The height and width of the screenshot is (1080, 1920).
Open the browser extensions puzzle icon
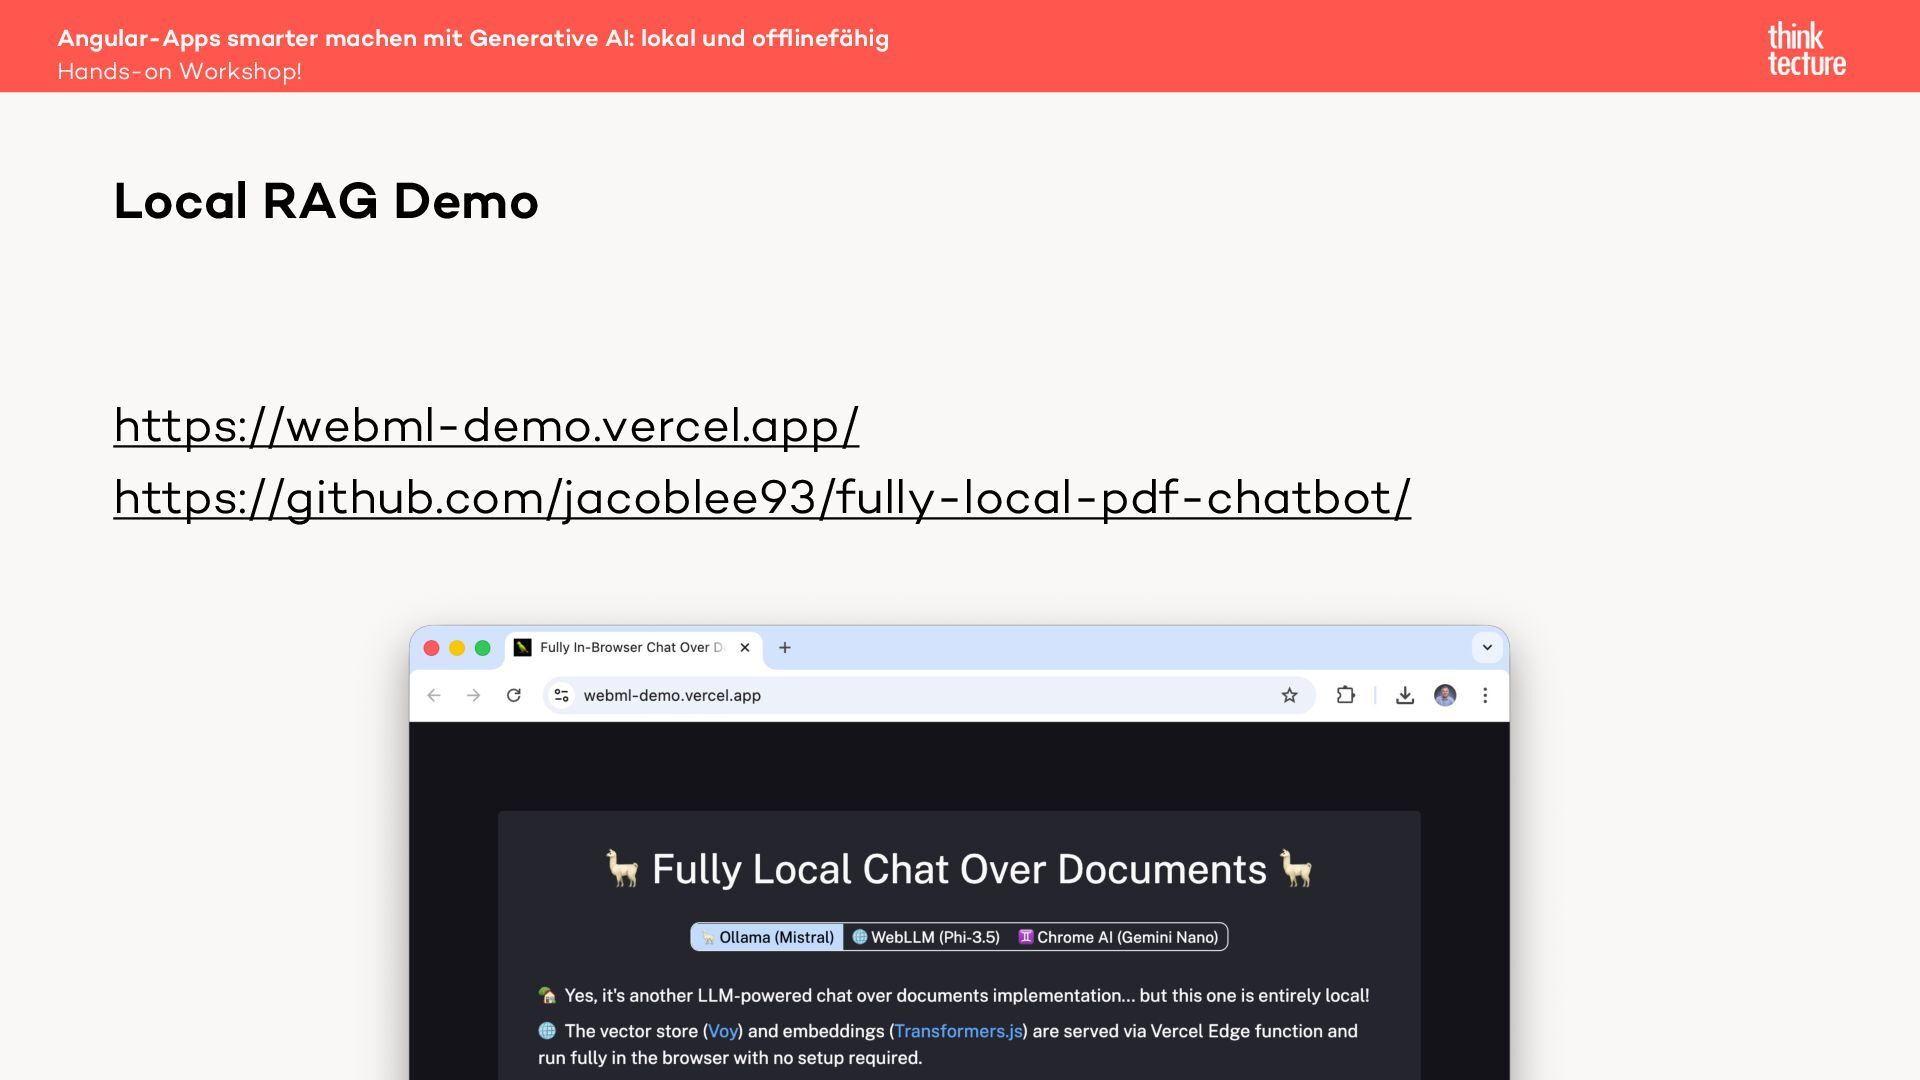click(1346, 695)
